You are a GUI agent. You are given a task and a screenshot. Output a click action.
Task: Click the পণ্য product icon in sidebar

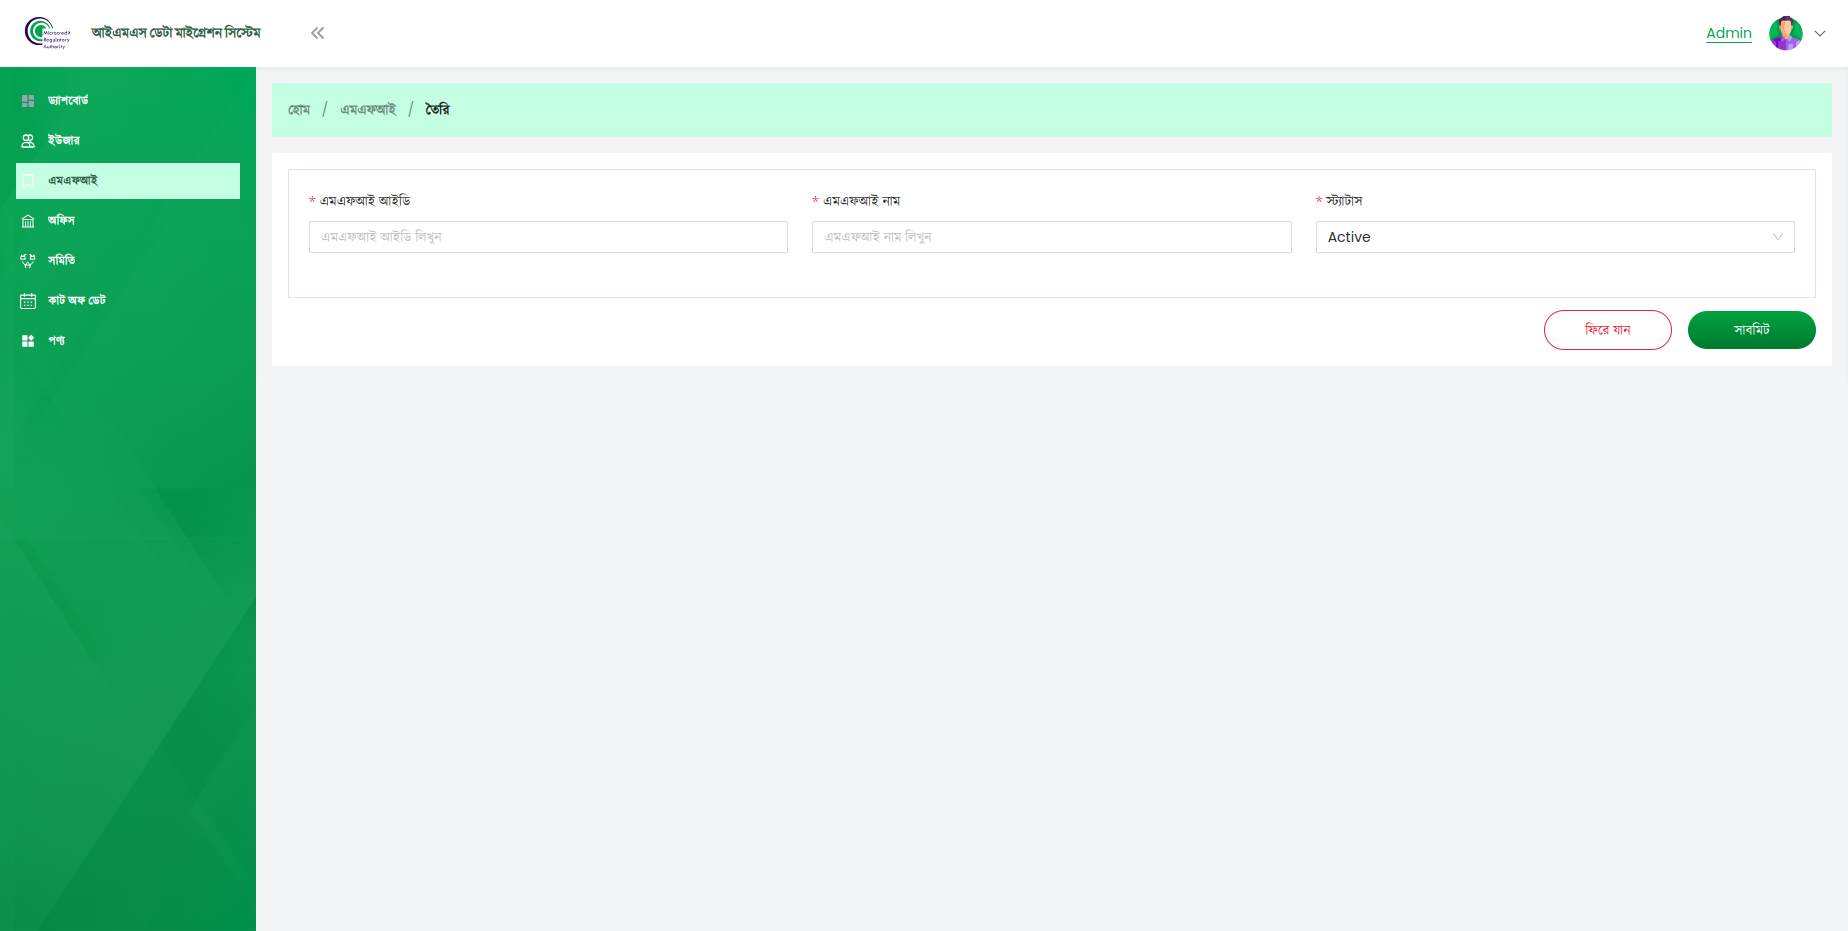click(x=28, y=341)
